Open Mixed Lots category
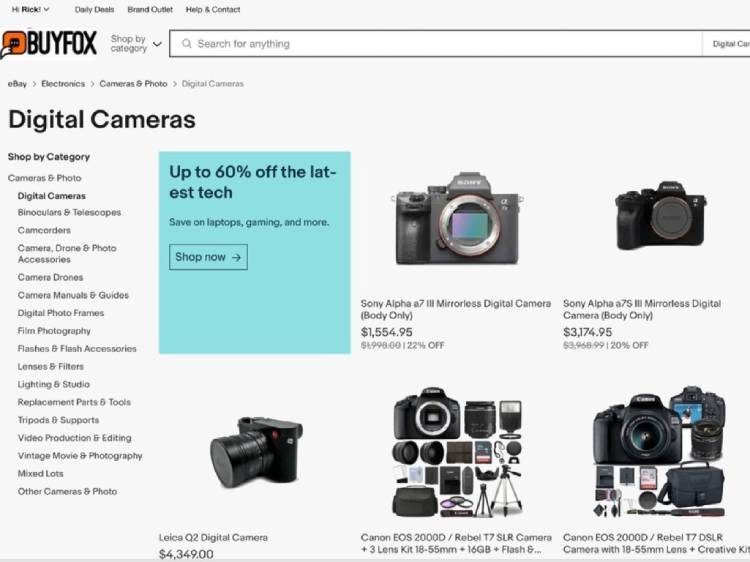Image resolution: width=750 pixels, height=562 pixels. (x=41, y=474)
